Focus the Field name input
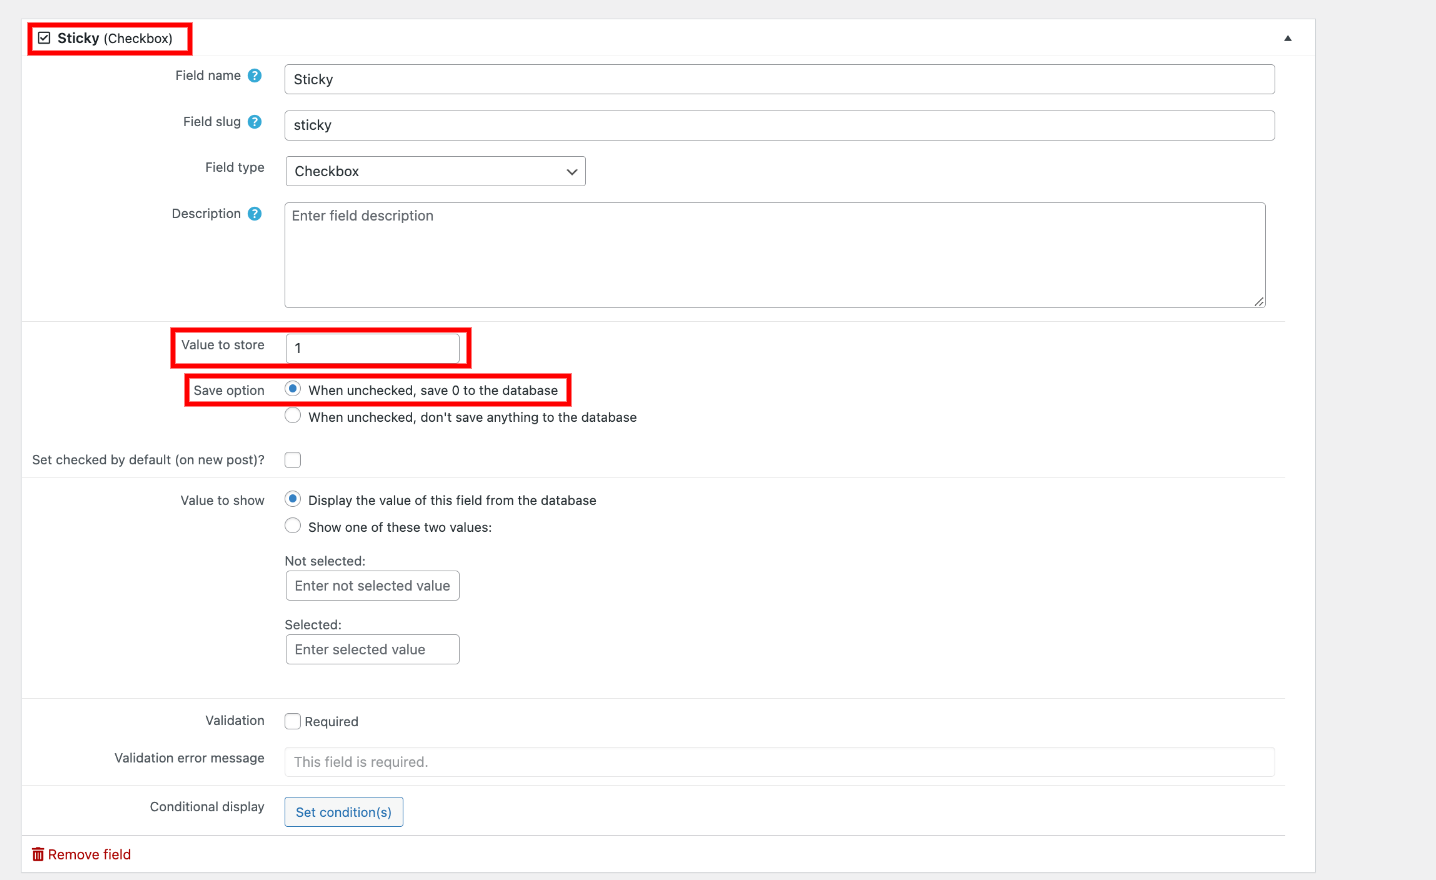 tap(779, 79)
